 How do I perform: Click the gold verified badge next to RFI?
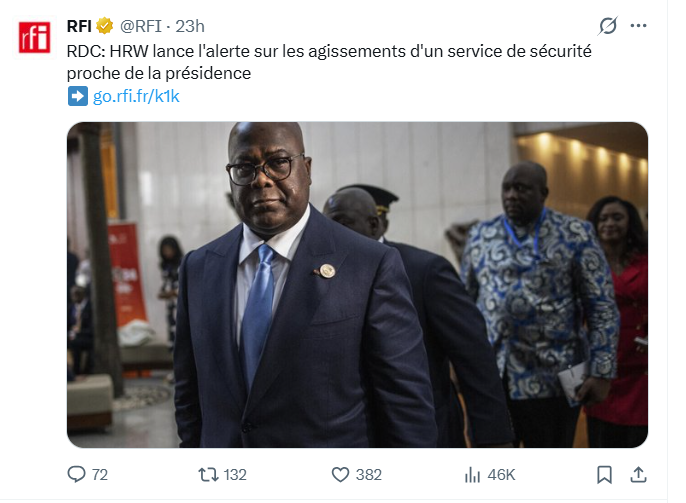[104, 26]
